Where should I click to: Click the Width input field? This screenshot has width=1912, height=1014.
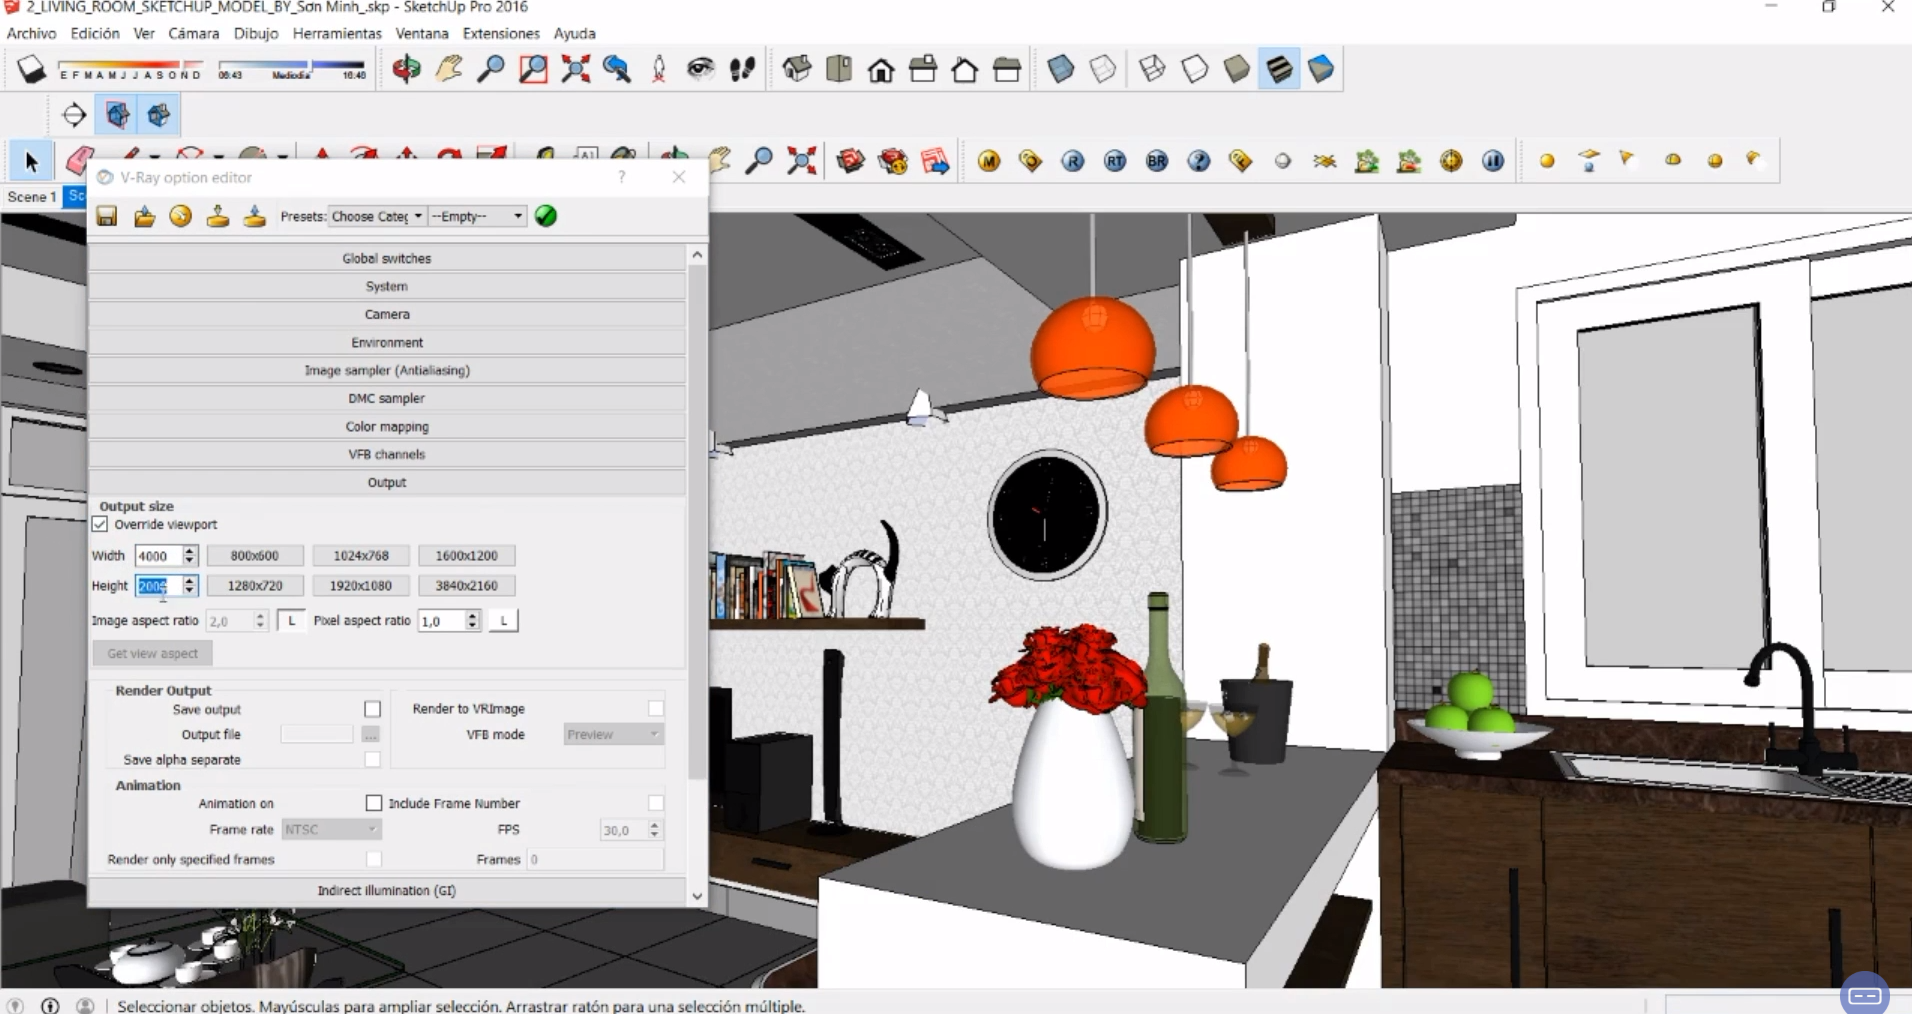[x=158, y=556]
